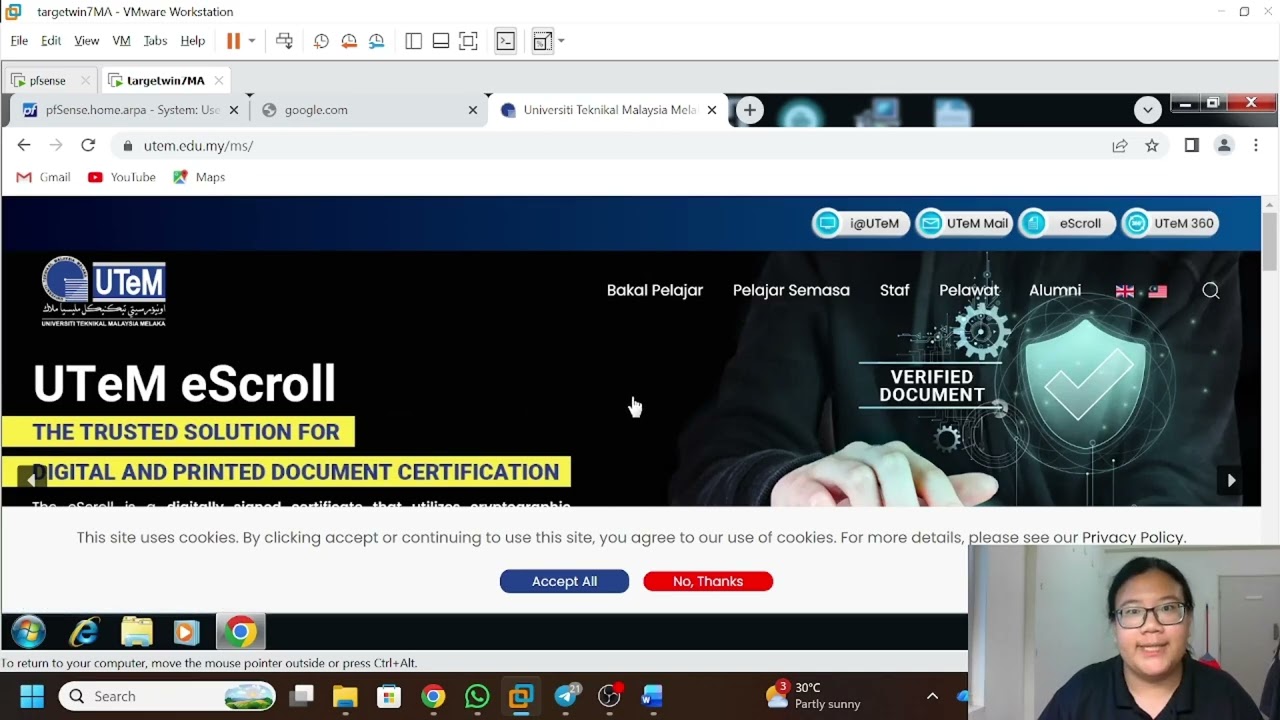Open Pelawat menu item
Image resolution: width=1280 pixels, height=720 pixels.
point(969,290)
